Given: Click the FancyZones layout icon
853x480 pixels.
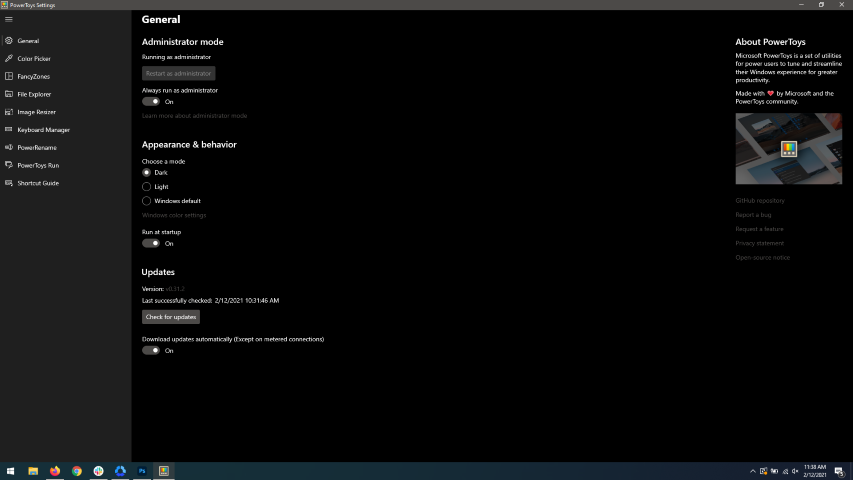Looking at the screenshot, I should pos(9,76).
